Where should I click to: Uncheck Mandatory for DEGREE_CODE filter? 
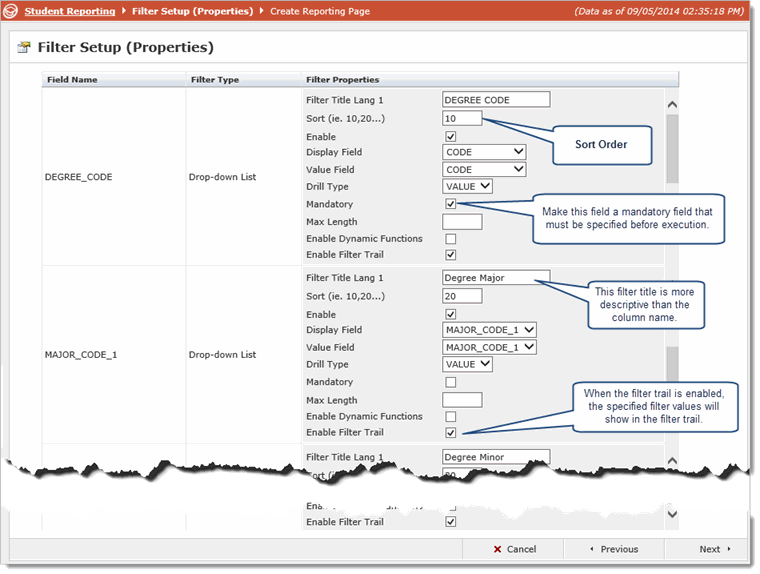[x=451, y=204]
